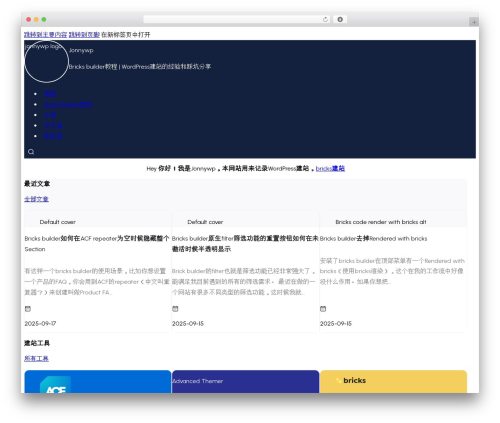Open article about removing Rendered with bricks
Screen dimensions: 500x423
click(373, 239)
